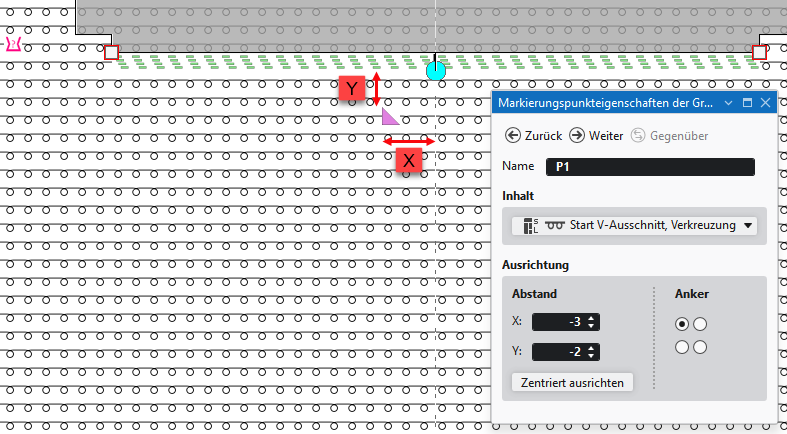Screen dimensions: 787x434
Task: Select the bottom-left anchor radio button
Action: pyautogui.click(x=682, y=347)
